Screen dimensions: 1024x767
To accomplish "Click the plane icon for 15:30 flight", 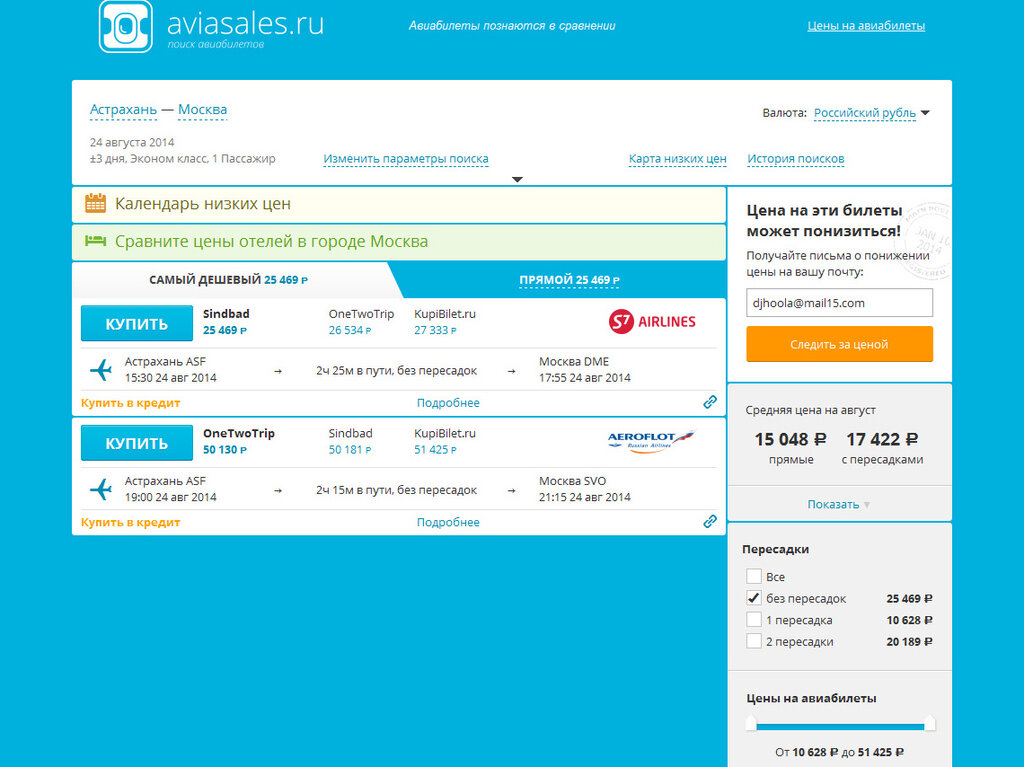I will 101,370.
